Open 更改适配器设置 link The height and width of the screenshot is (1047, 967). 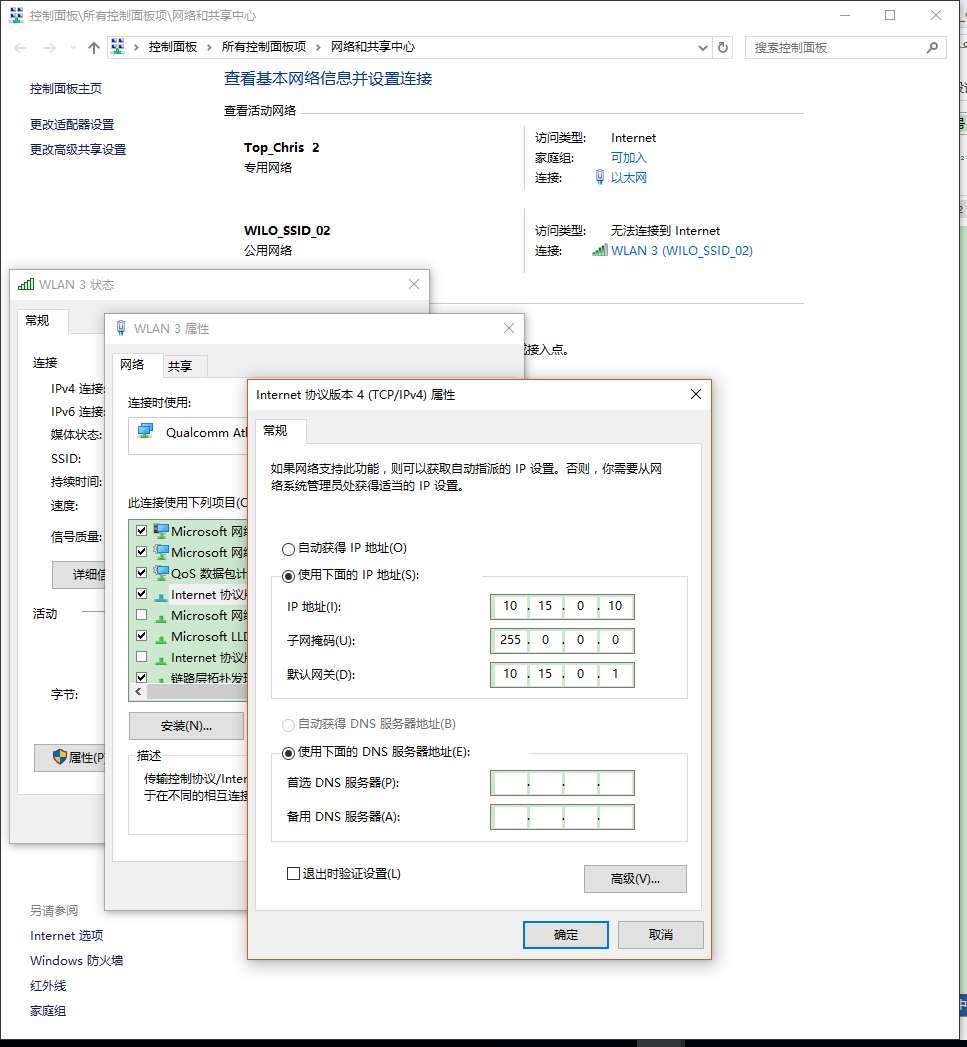click(72, 124)
